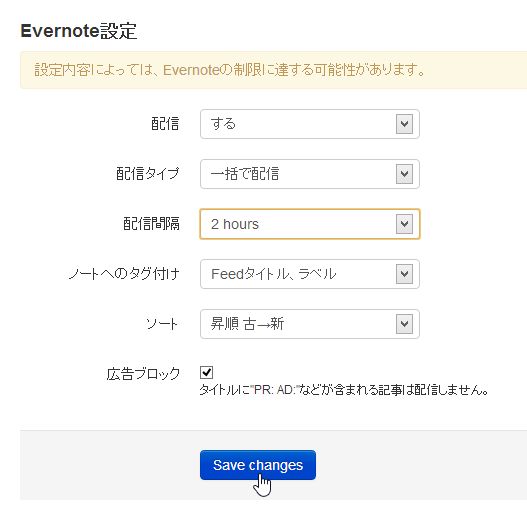Viewport: 527px width, 510px height.
Task: Open the 配信間隔 select showing 2 hours
Action: pyautogui.click(x=310, y=224)
